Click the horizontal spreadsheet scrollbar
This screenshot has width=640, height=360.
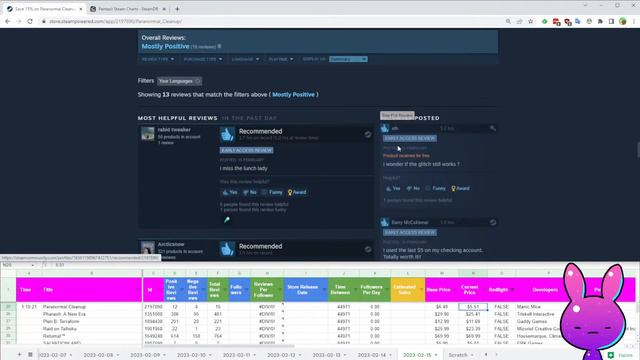point(218,346)
